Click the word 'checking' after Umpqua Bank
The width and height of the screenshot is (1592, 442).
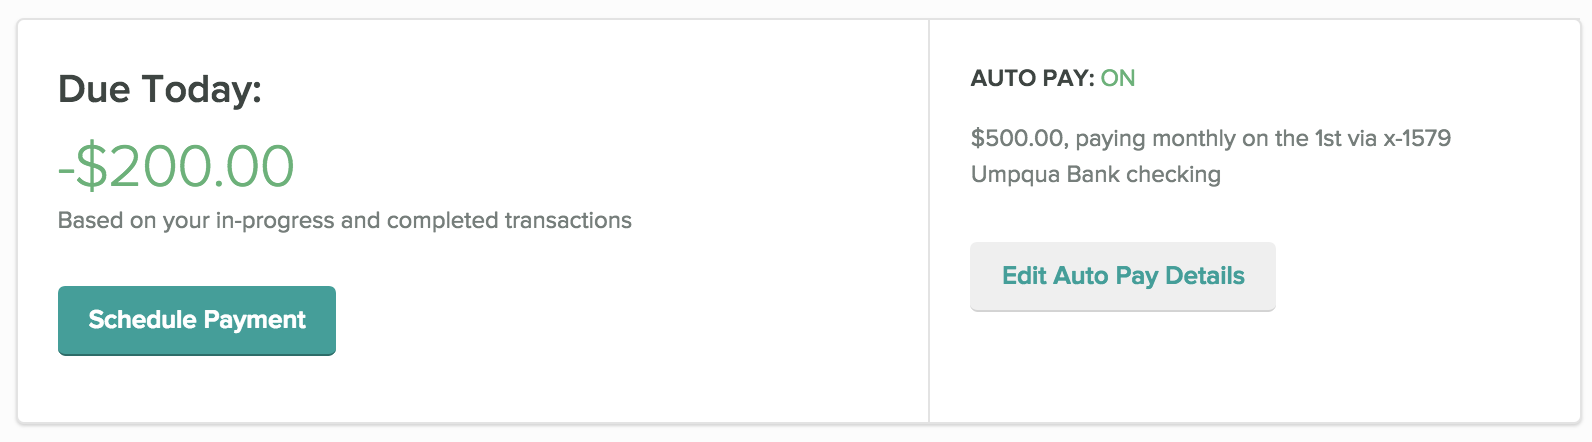tap(1174, 174)
